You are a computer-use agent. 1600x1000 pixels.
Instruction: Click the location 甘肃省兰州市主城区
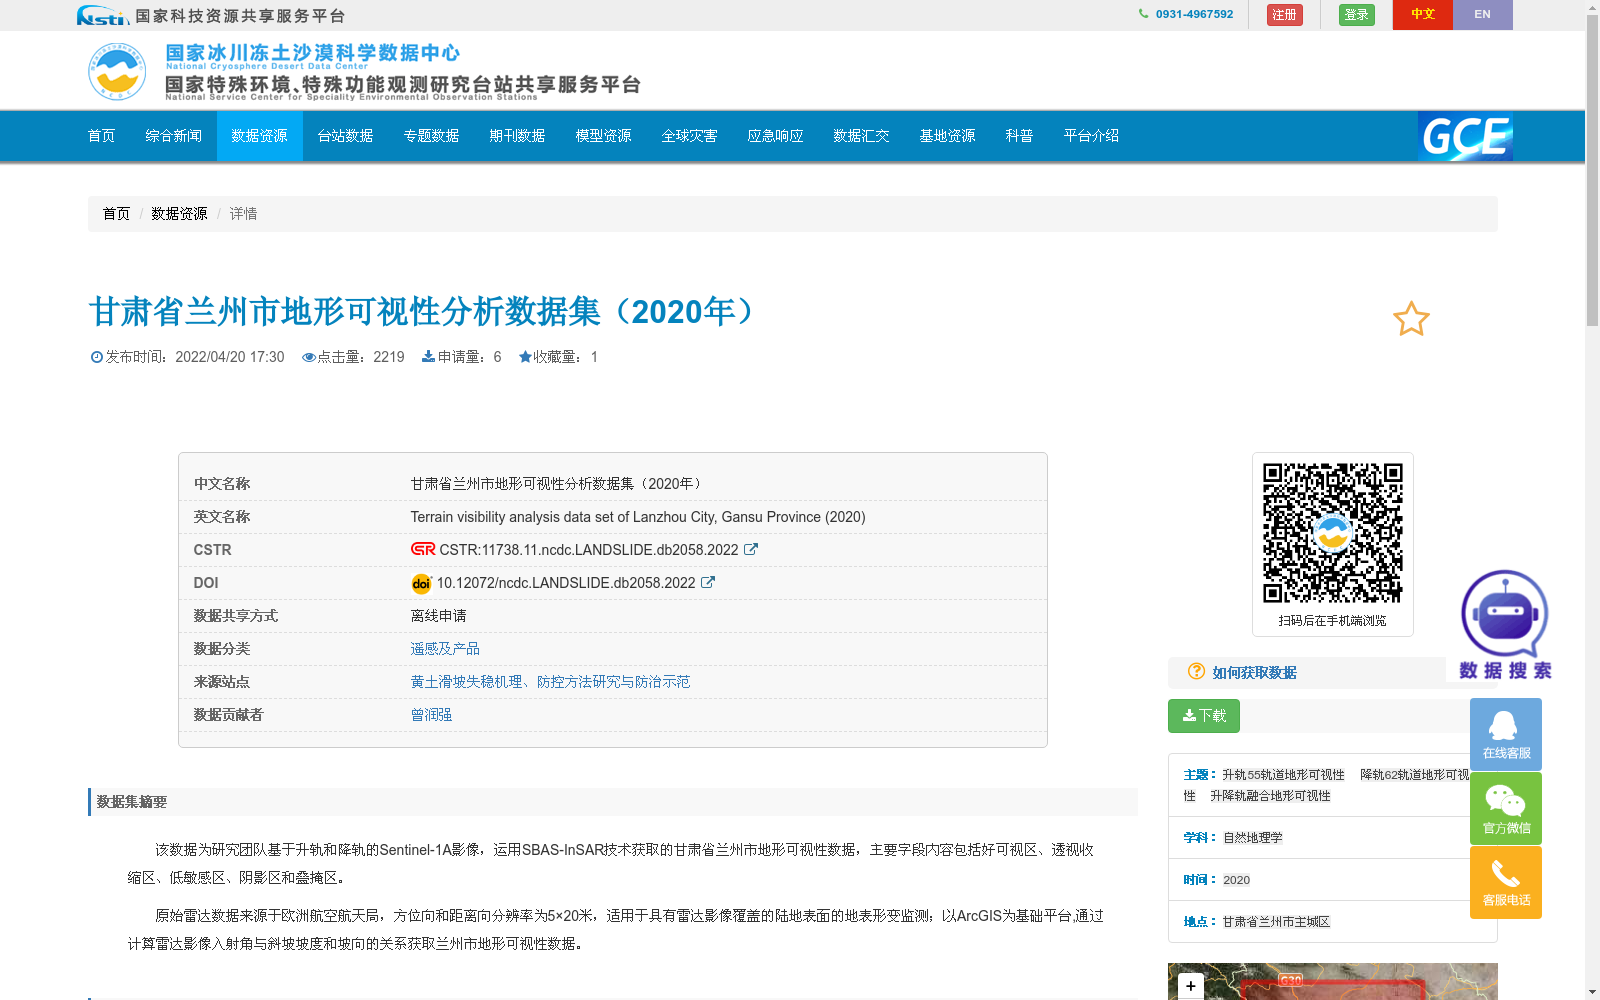point(1276,922)
